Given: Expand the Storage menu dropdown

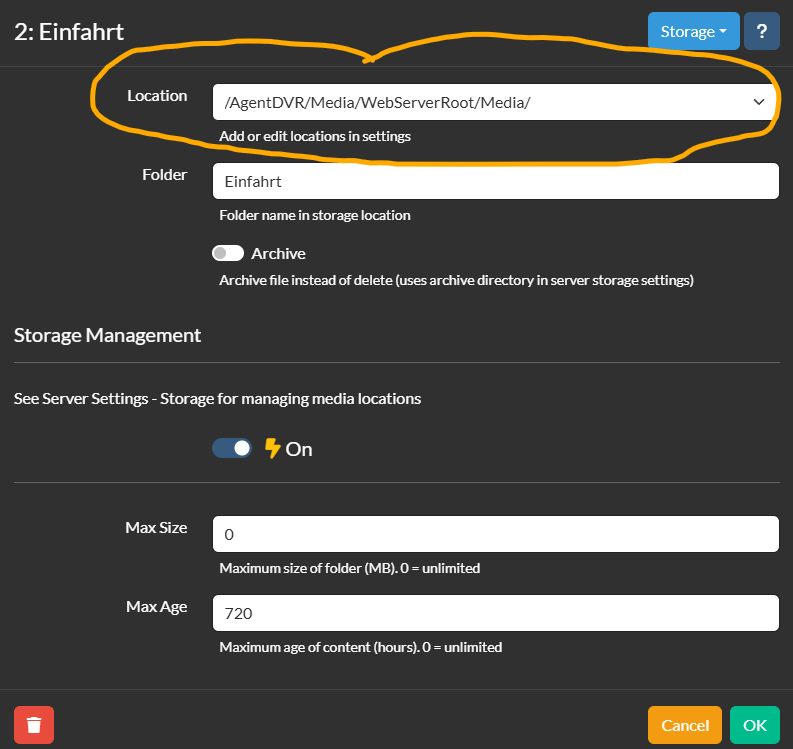Looking at the screenshot, I should 693,31.
